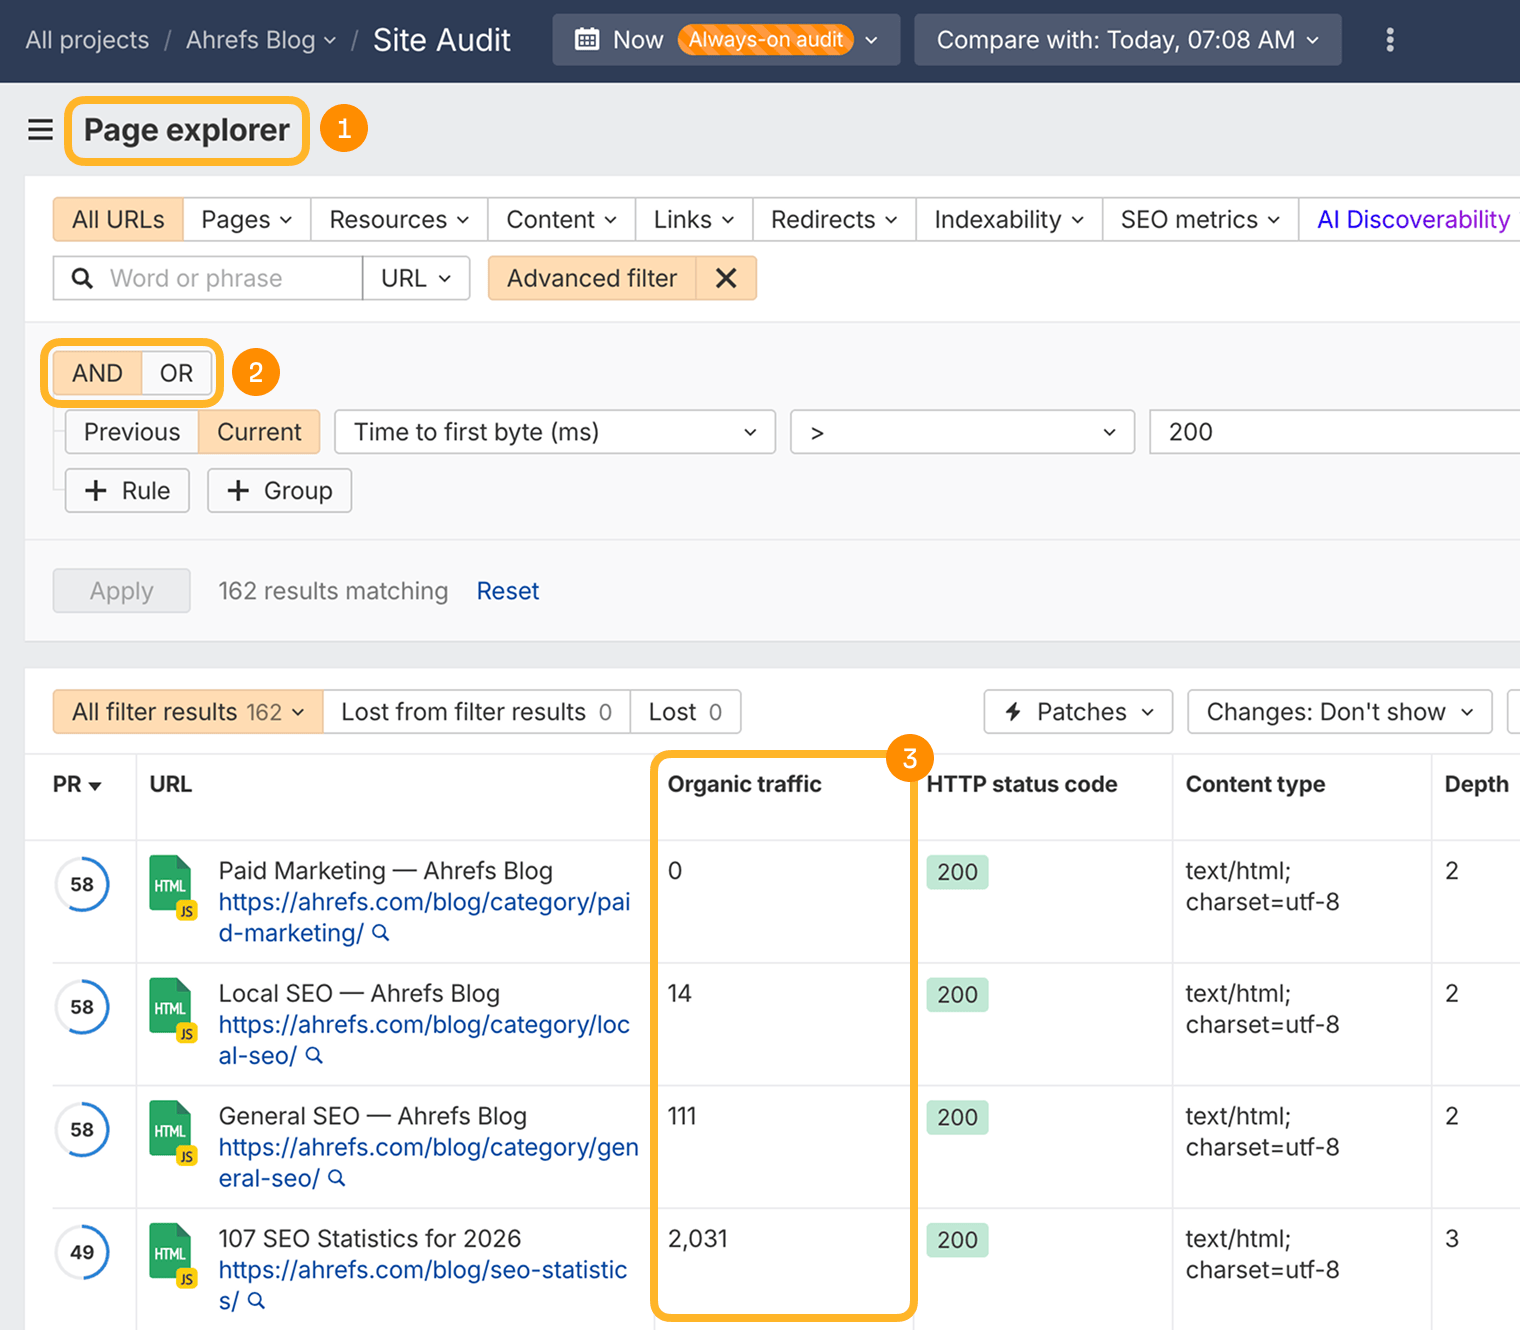Click the HTML file icon for Paid Marketing
This screenshot has width=1520, height=1330.
(172, 886)
